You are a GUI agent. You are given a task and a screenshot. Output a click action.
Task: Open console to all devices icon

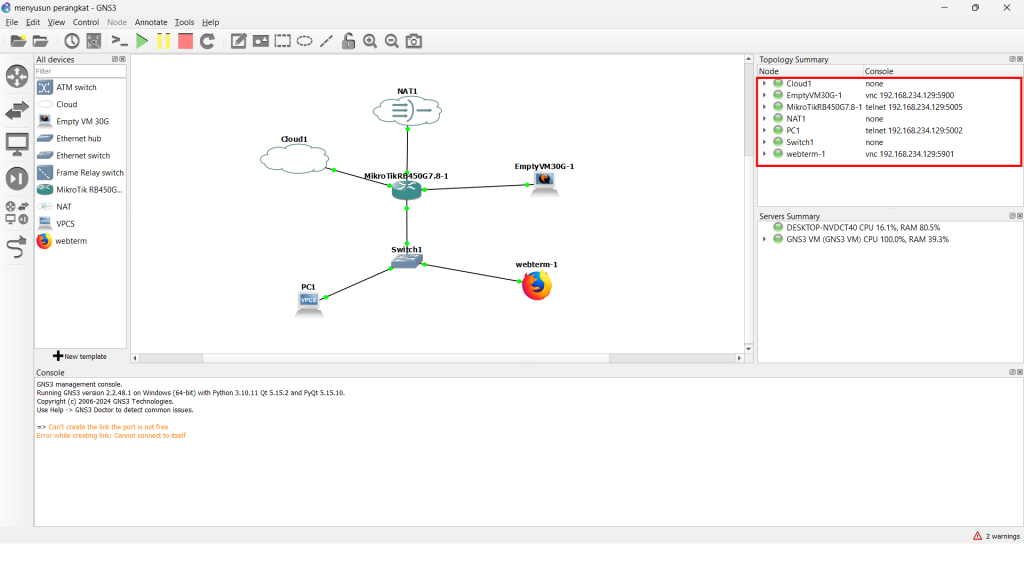pos(119,41)
